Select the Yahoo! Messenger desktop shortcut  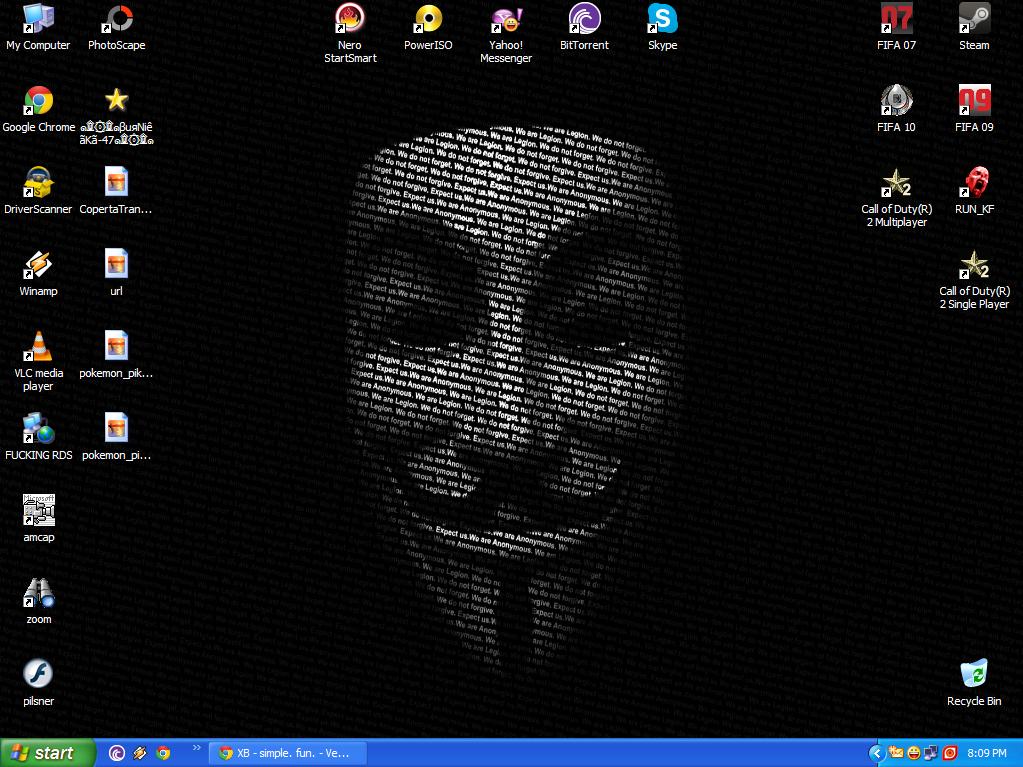[x=506, y=33]
